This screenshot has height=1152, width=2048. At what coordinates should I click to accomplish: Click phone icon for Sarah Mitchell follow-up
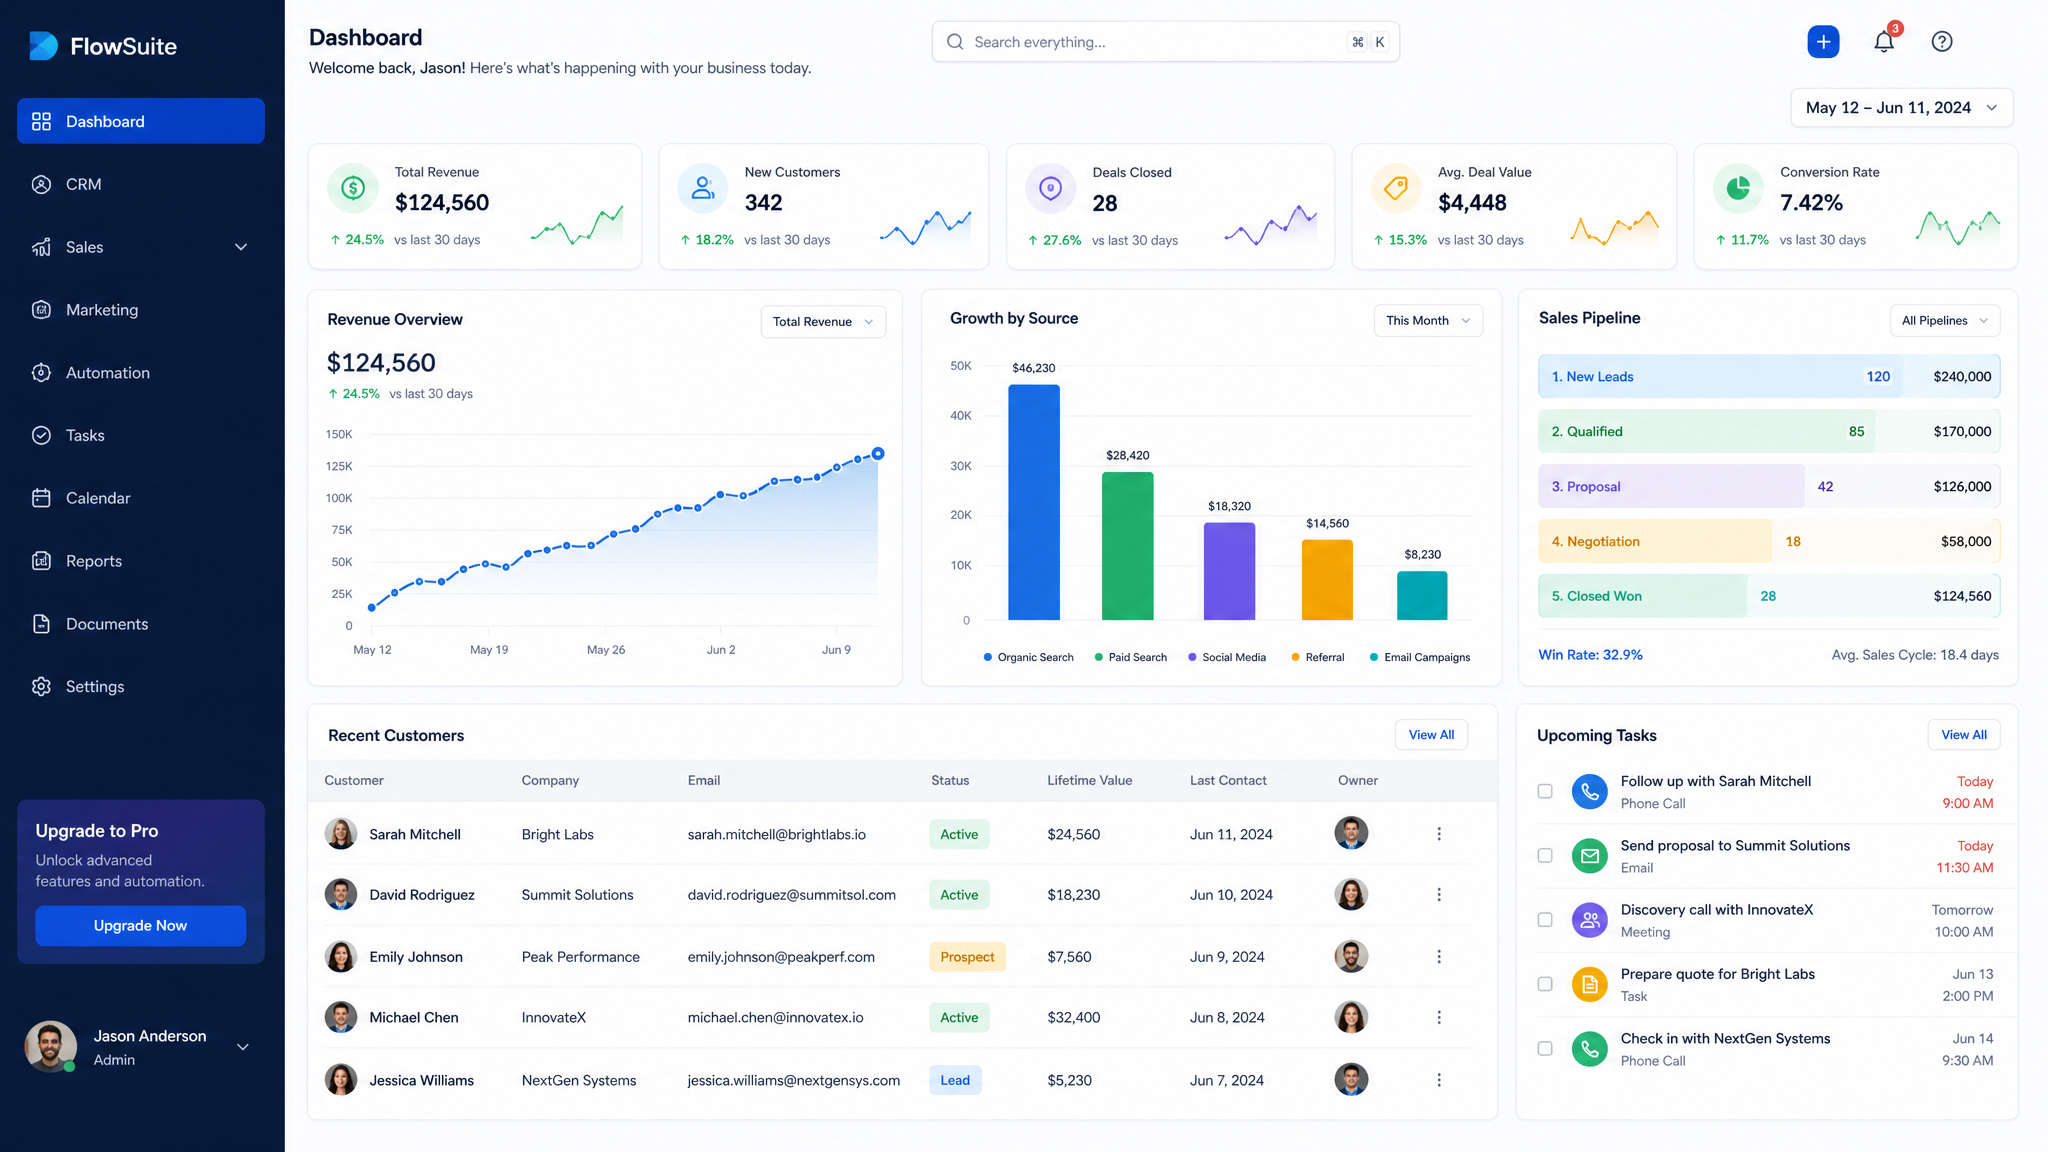[1589, 791]
